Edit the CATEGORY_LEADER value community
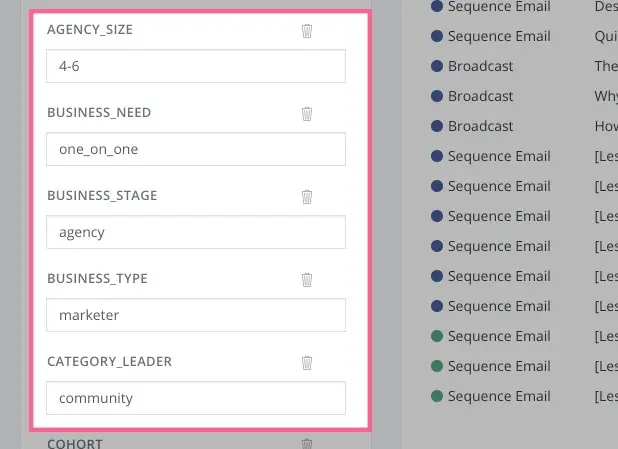 [196, 398]
